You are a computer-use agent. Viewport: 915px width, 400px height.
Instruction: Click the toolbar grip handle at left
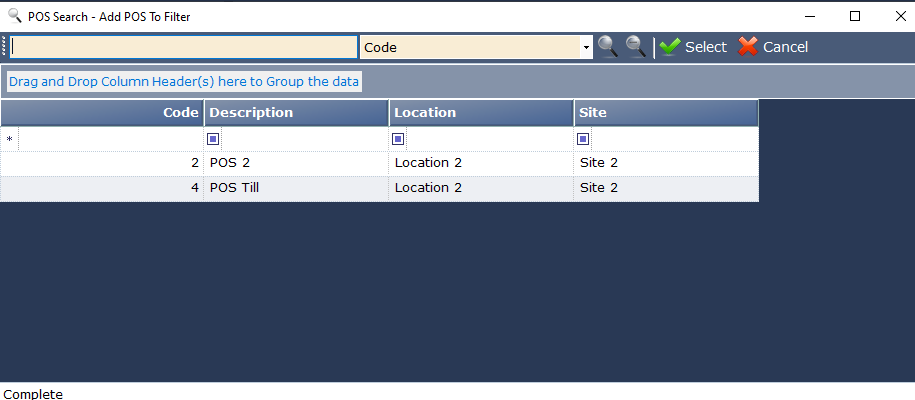click(4, 47)
